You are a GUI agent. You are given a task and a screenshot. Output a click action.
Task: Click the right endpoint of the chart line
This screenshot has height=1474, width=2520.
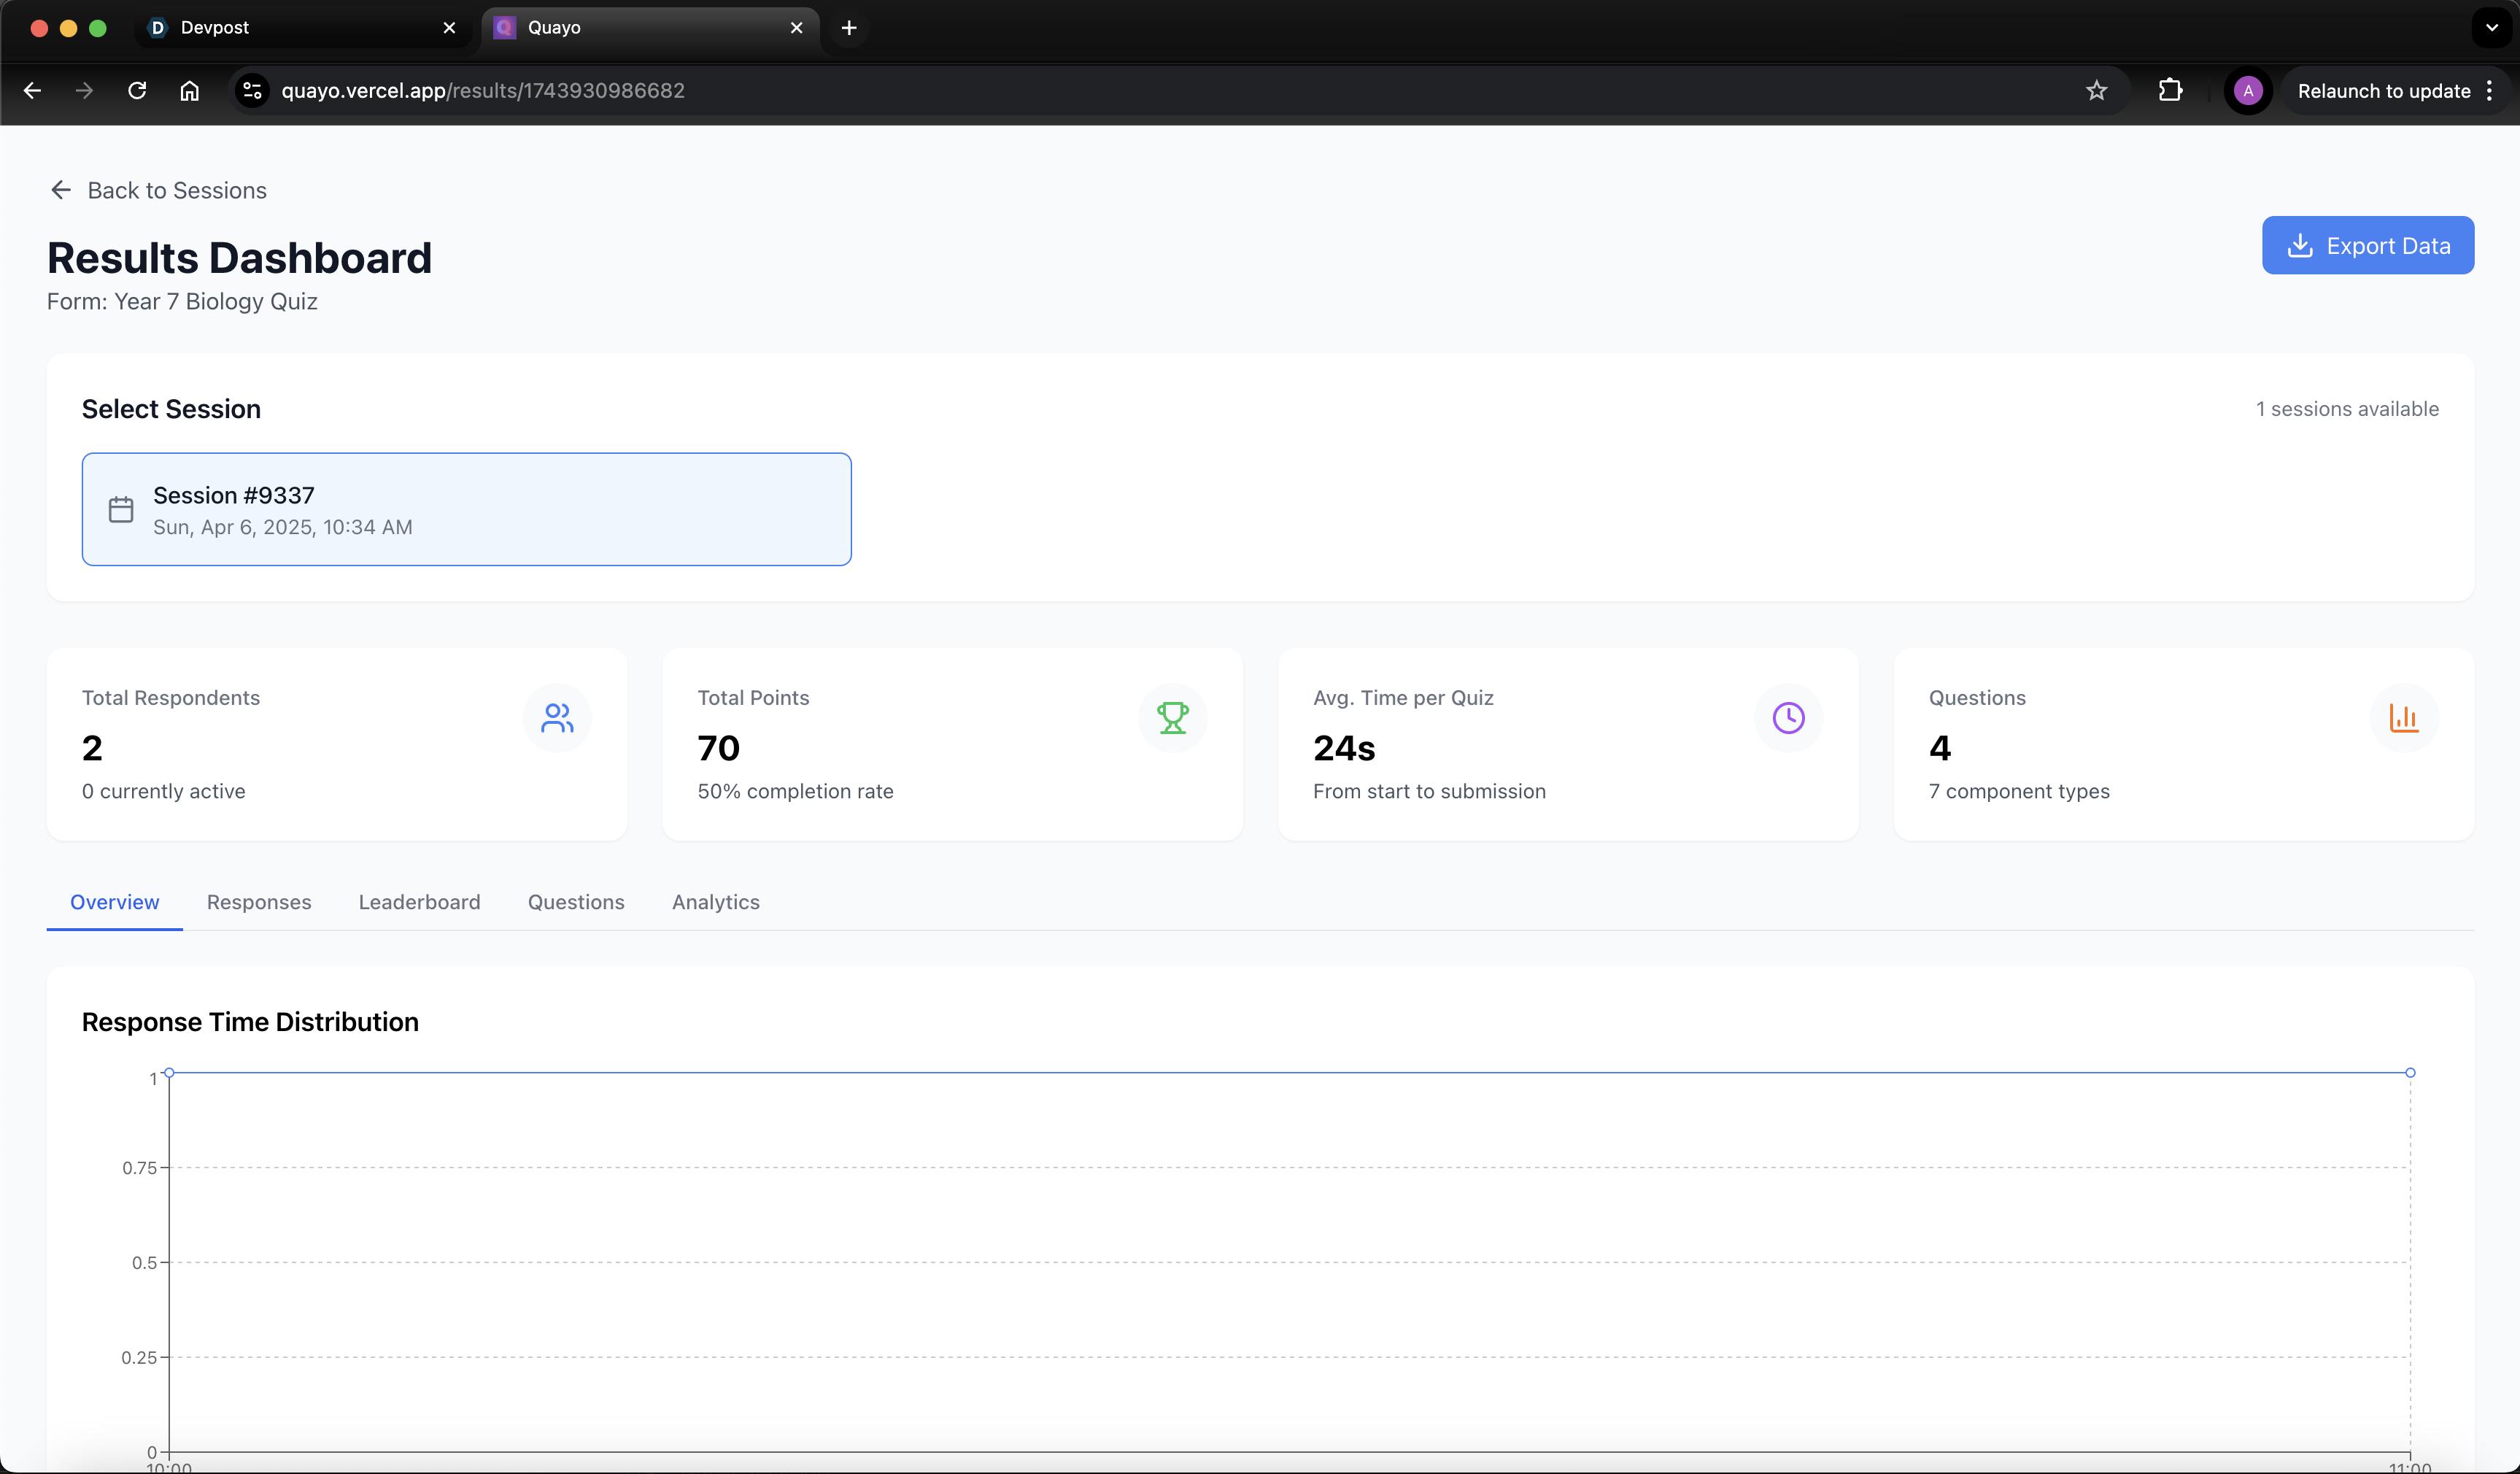(2410, 1072)
